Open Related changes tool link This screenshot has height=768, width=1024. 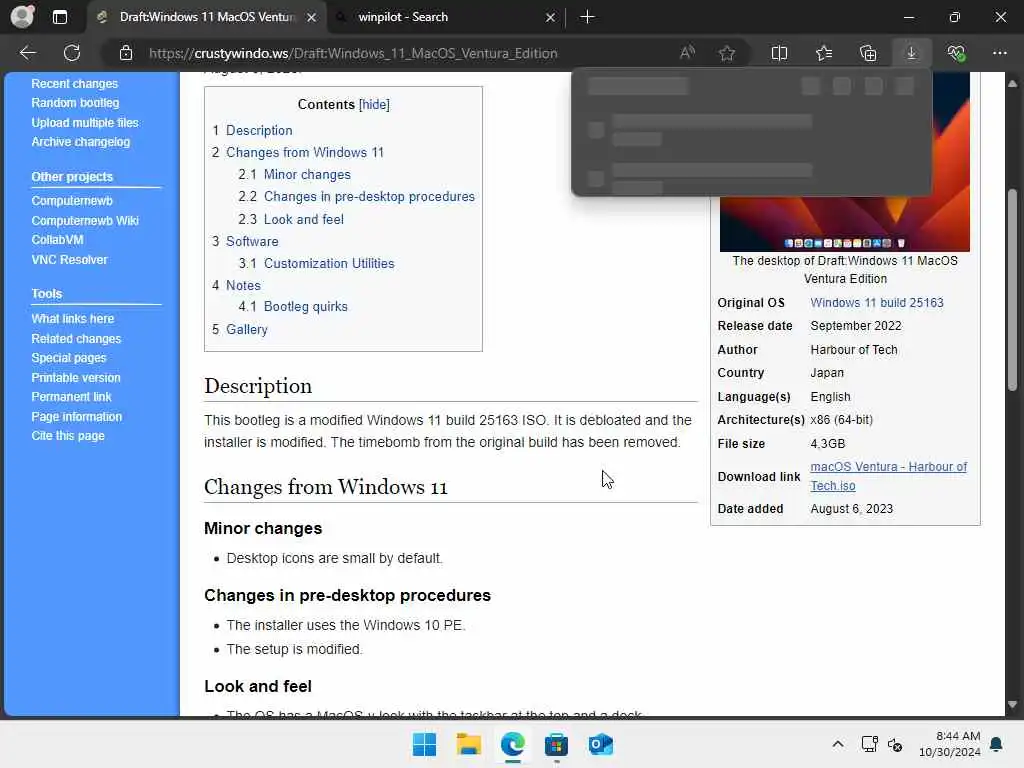point(76,339)
